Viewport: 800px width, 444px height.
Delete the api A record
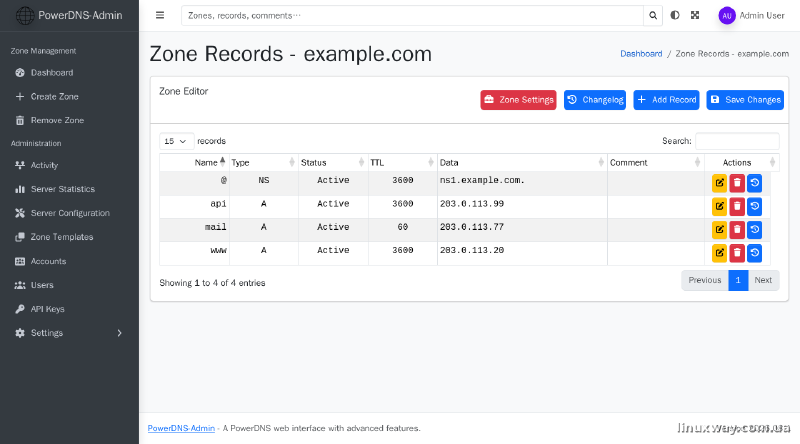click(x=737, y=206)
